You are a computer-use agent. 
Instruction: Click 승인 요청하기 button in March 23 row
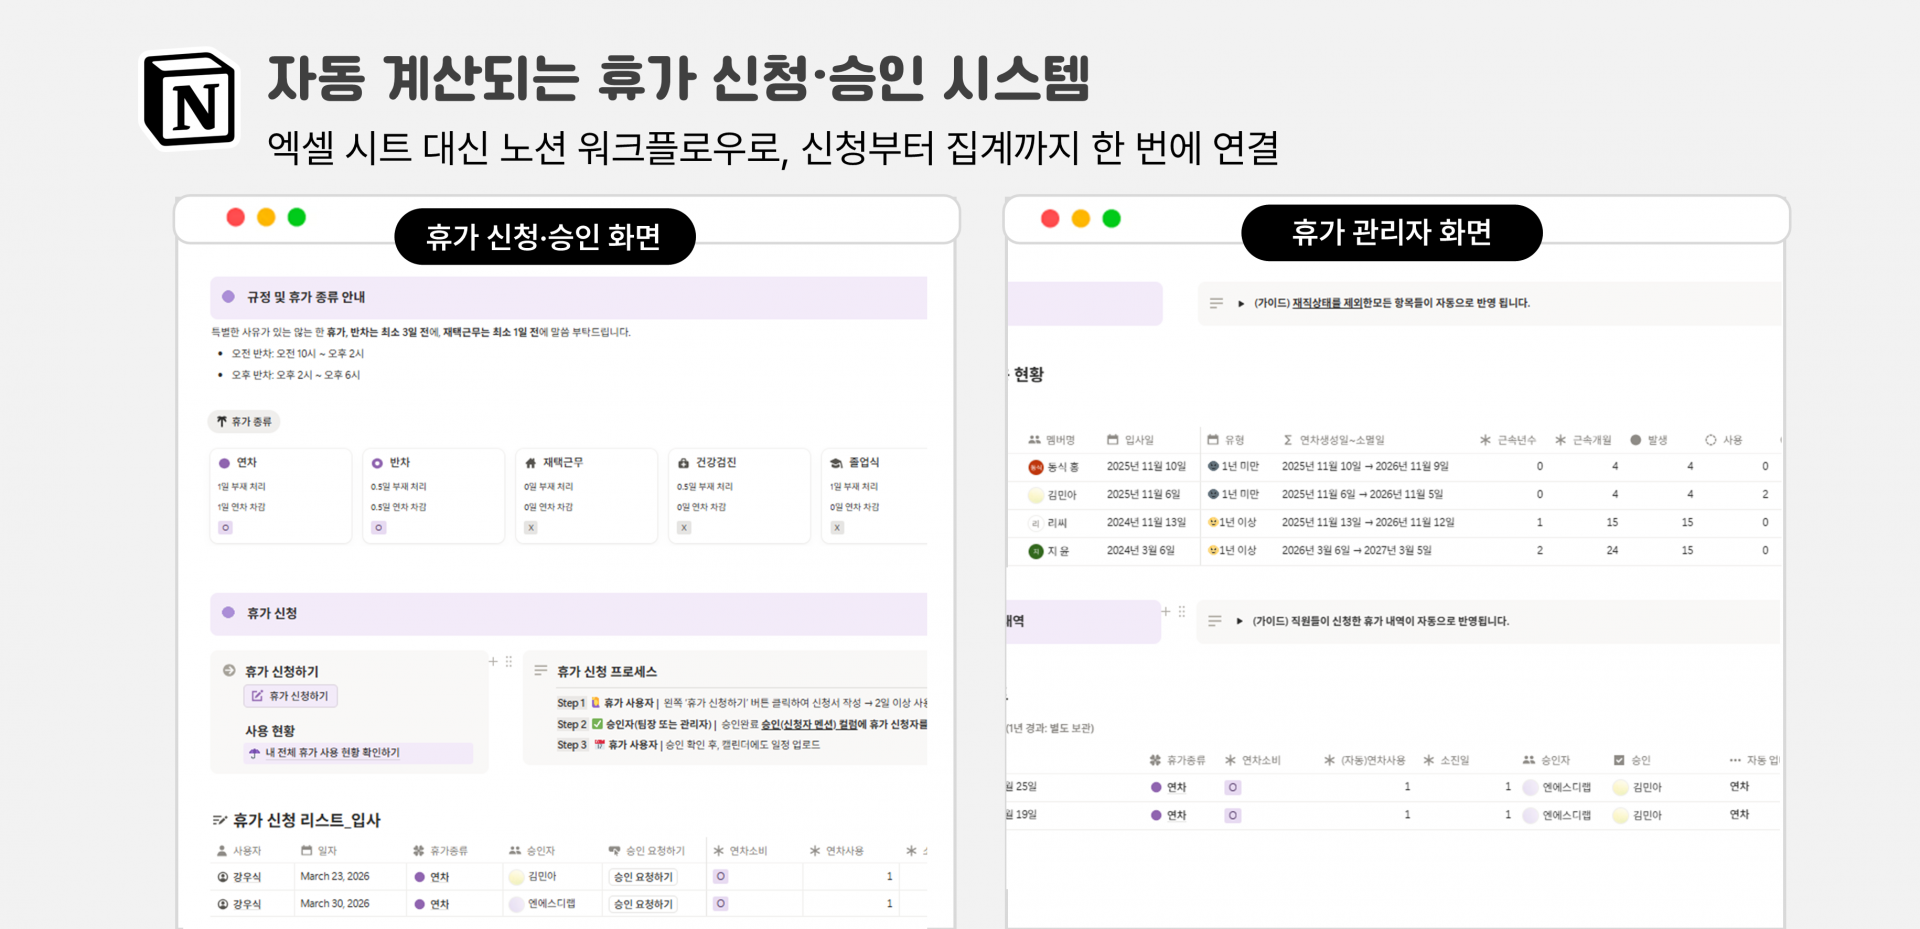tap(643, 877)
